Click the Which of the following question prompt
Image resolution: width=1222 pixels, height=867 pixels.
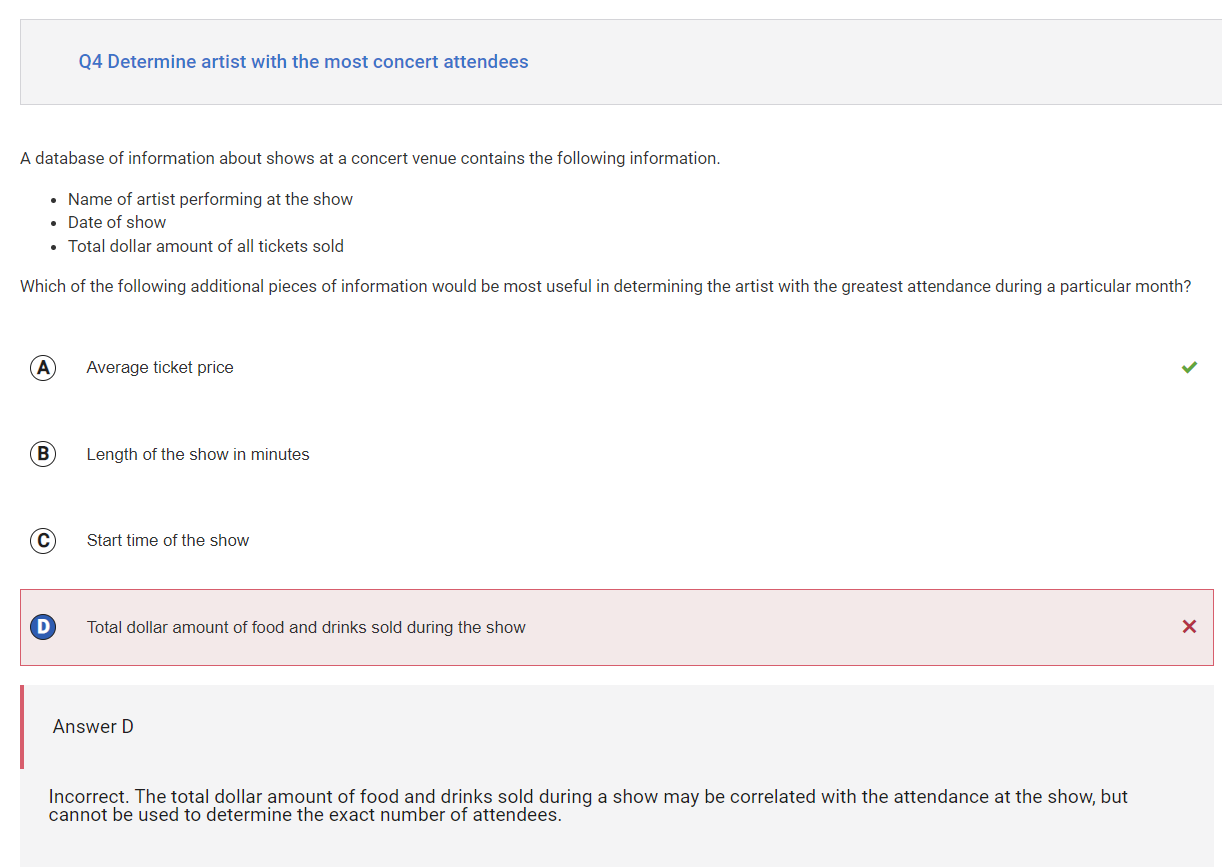(x=605, y=287)
